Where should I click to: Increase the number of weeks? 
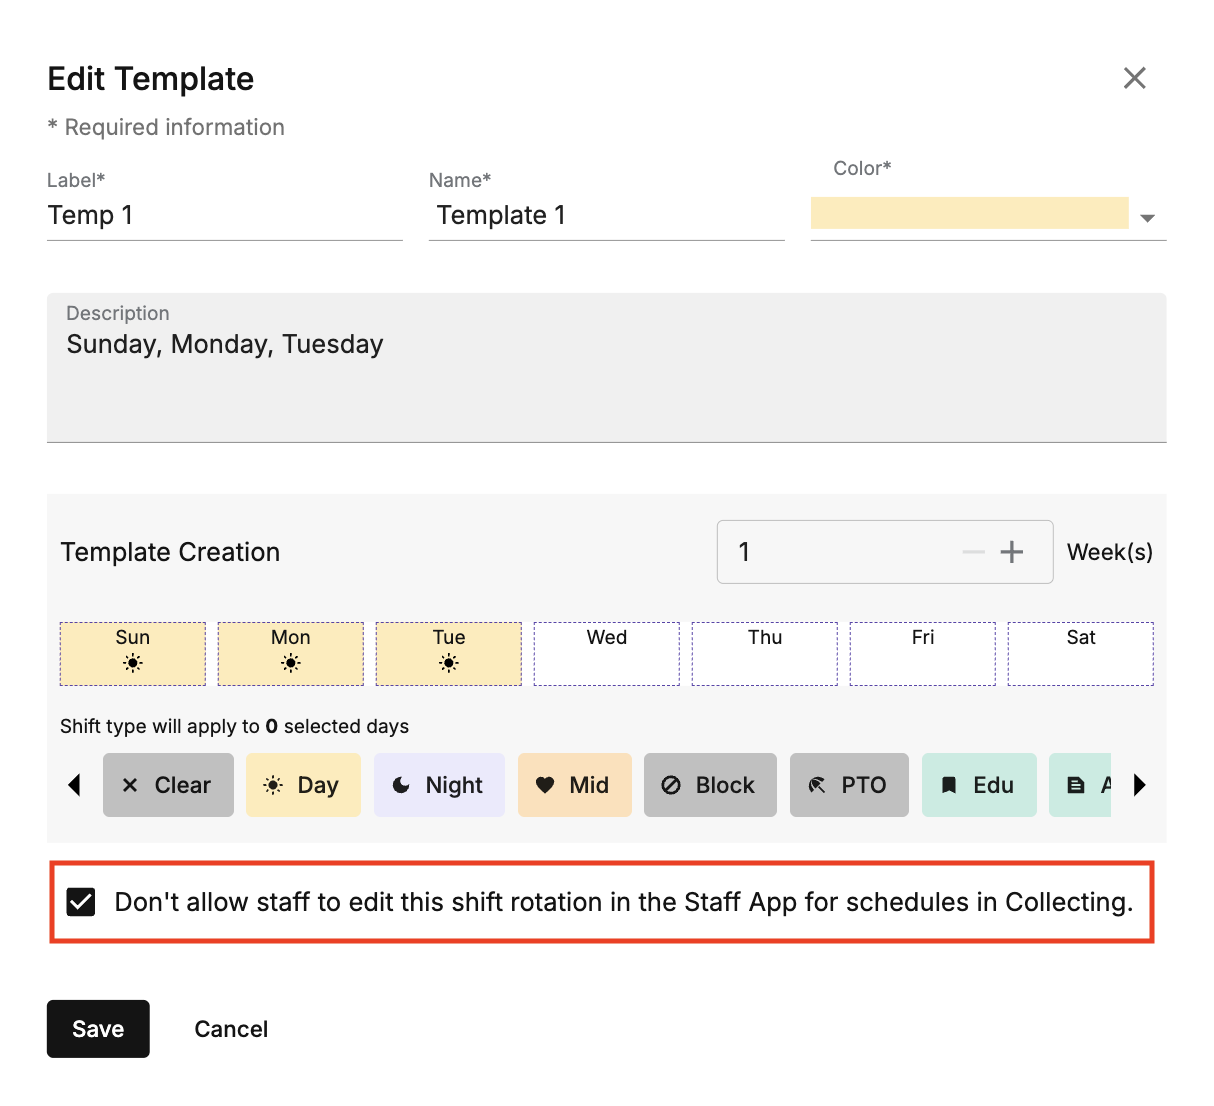click(x=1012, y=552)
